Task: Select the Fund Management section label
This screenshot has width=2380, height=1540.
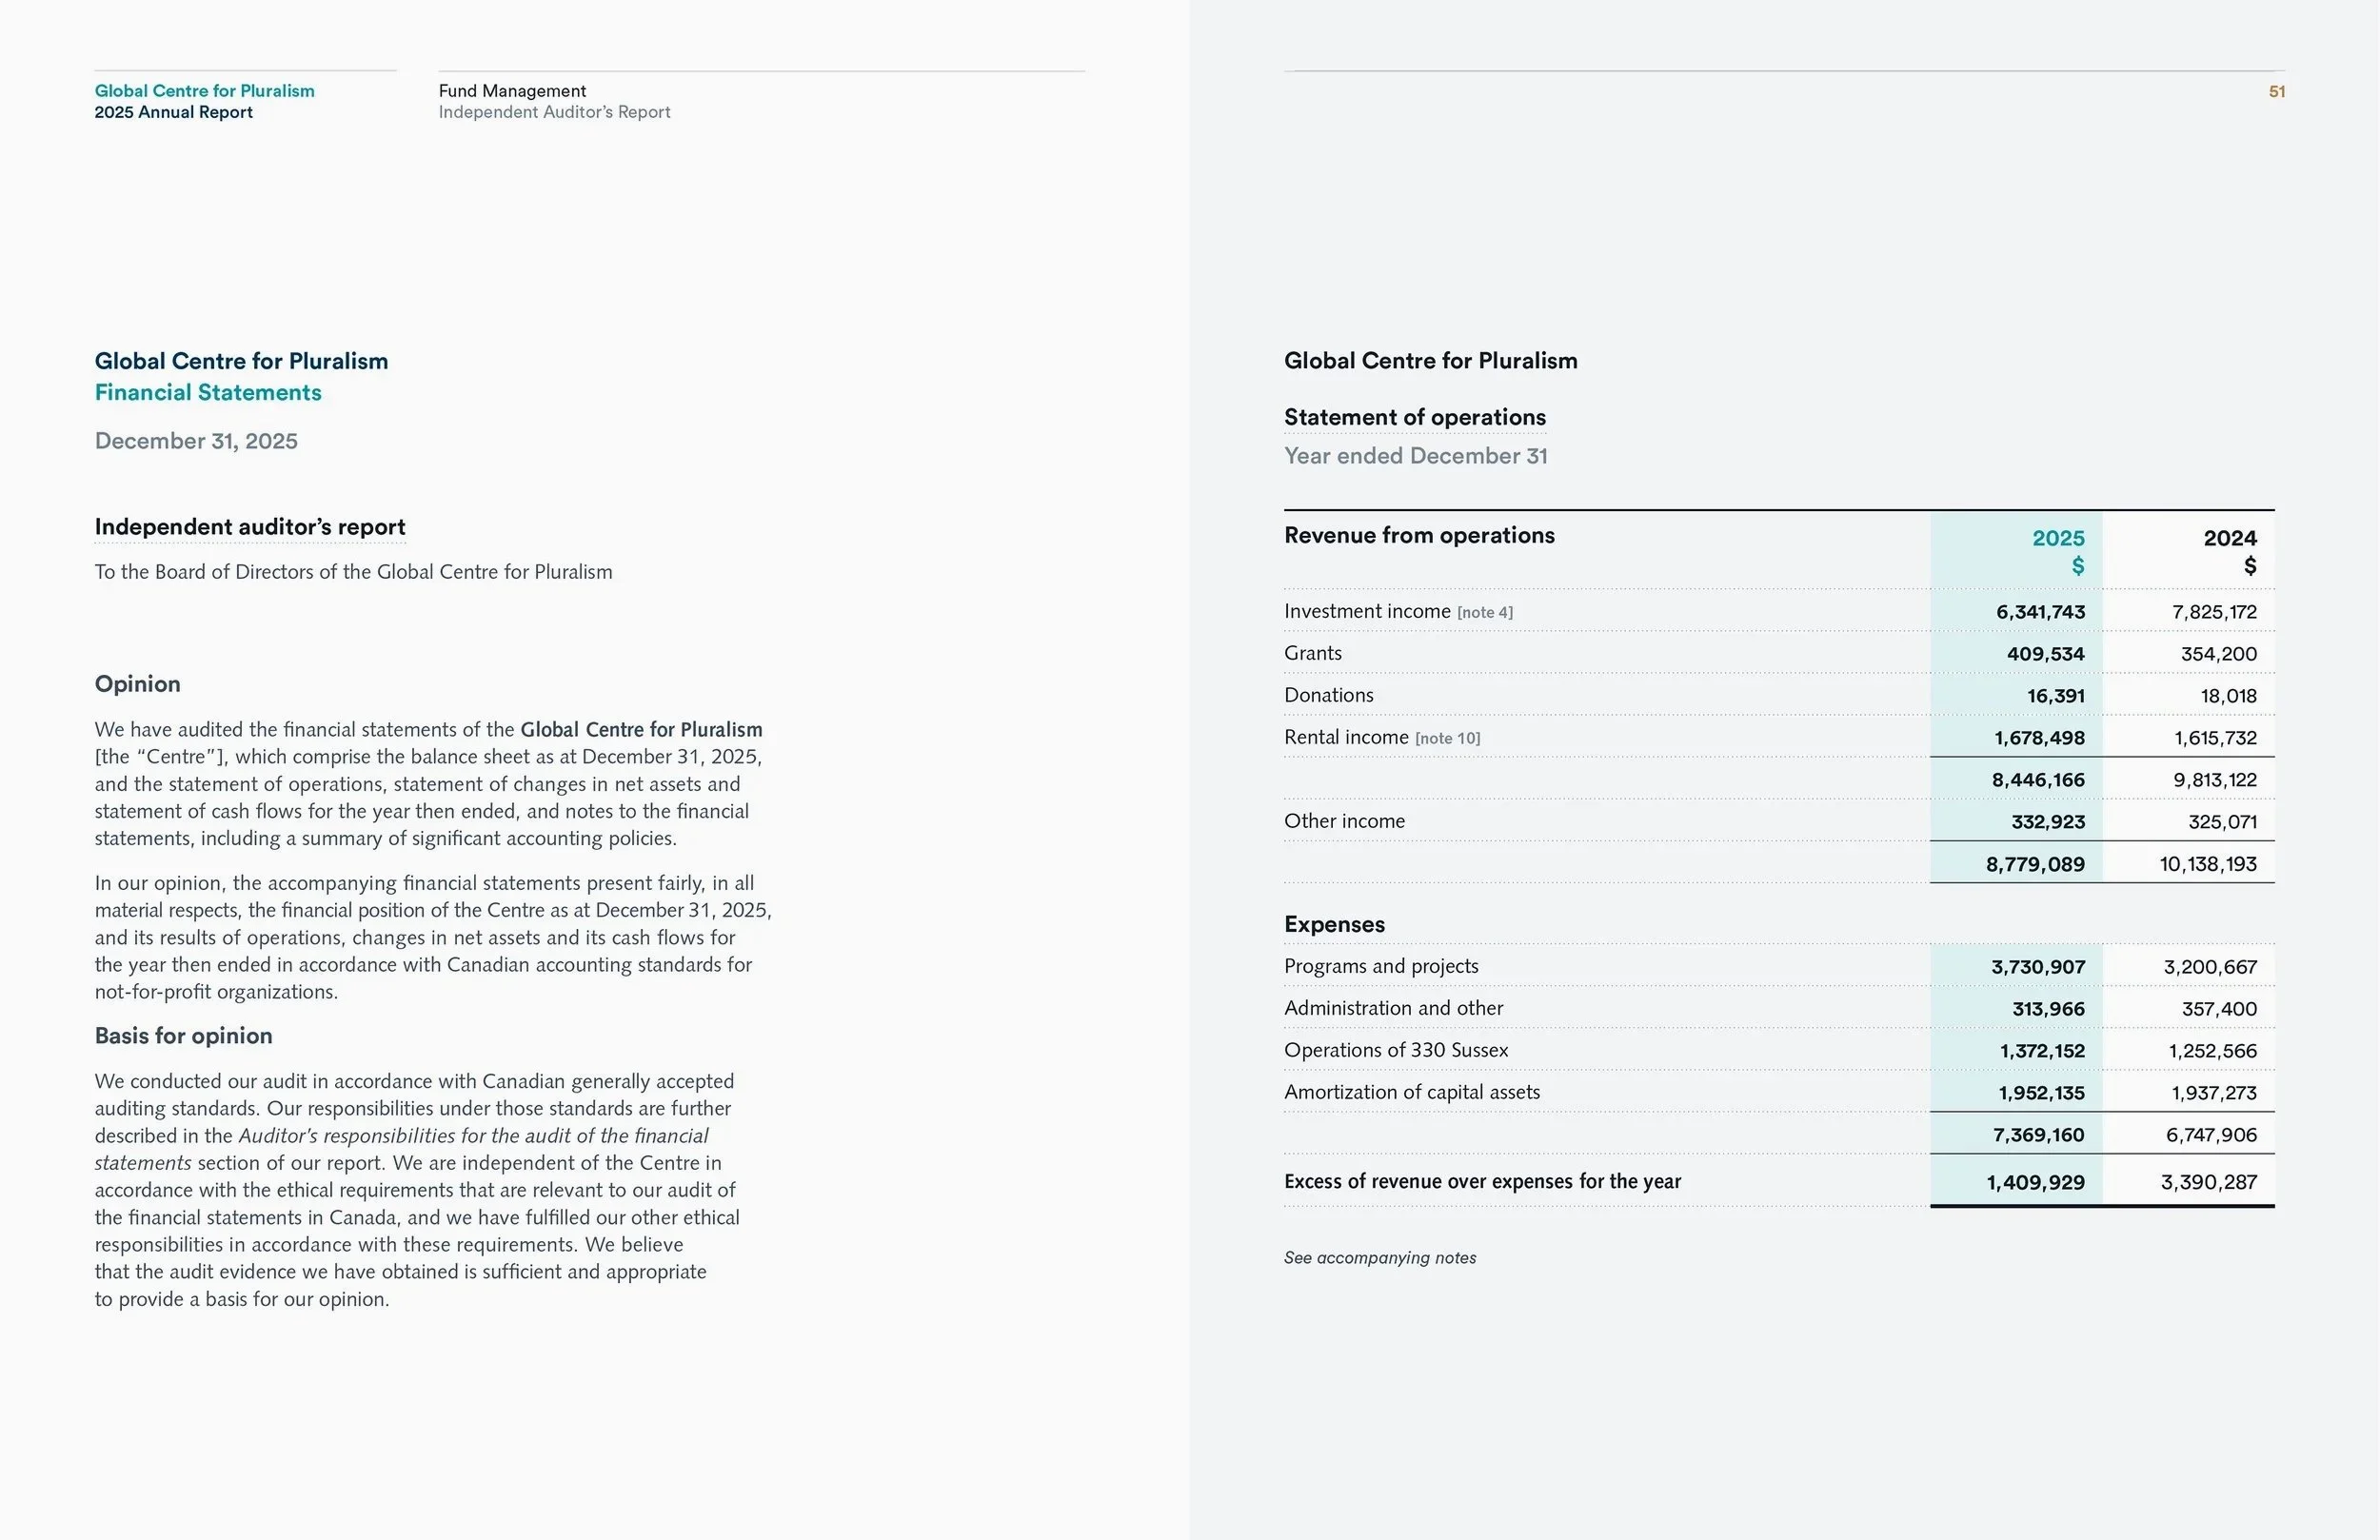Action: 512,91
